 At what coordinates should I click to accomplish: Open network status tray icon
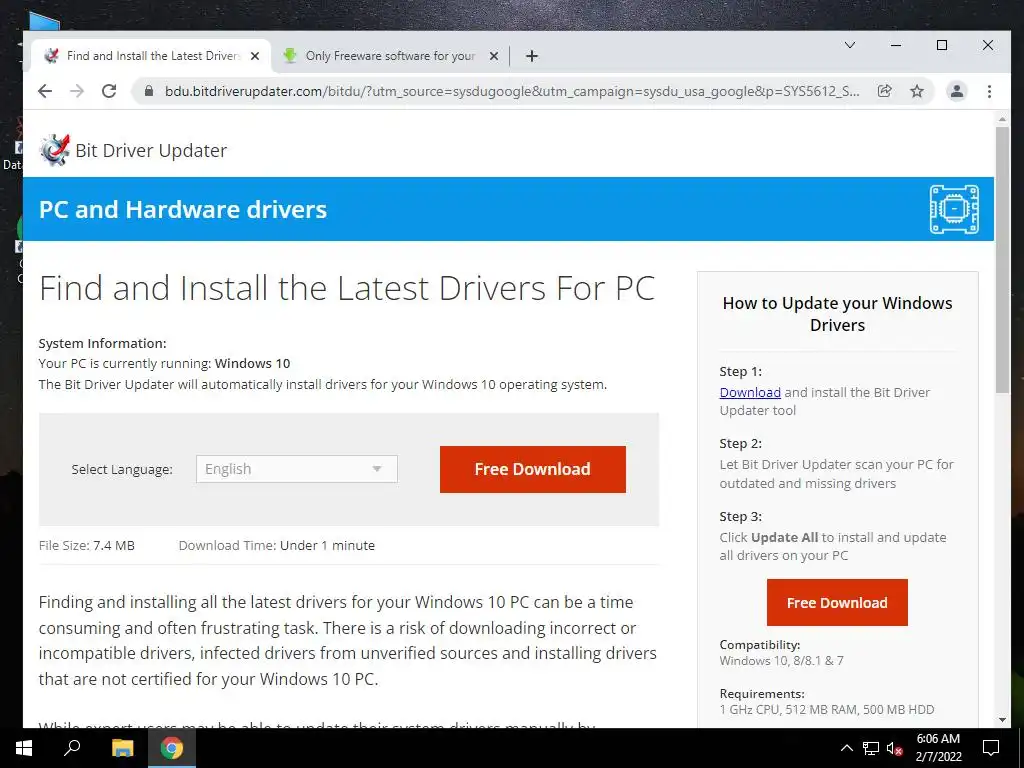pos(871,748)
